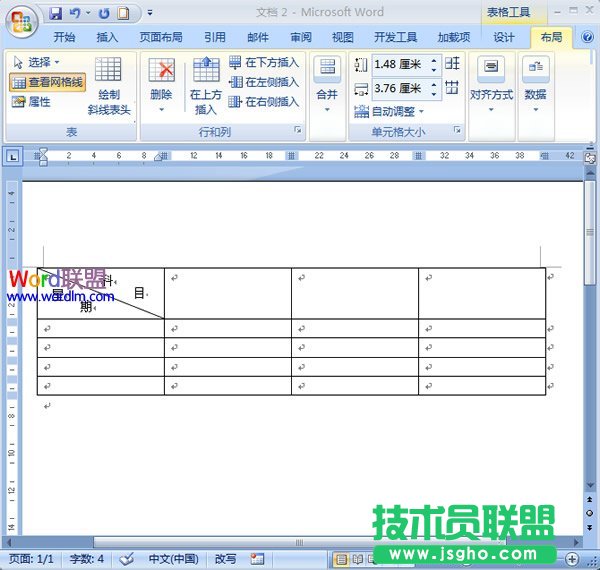The image size is (600, 570).
Task: Toggle 改写 overtype mode
Action: [225, 559]
